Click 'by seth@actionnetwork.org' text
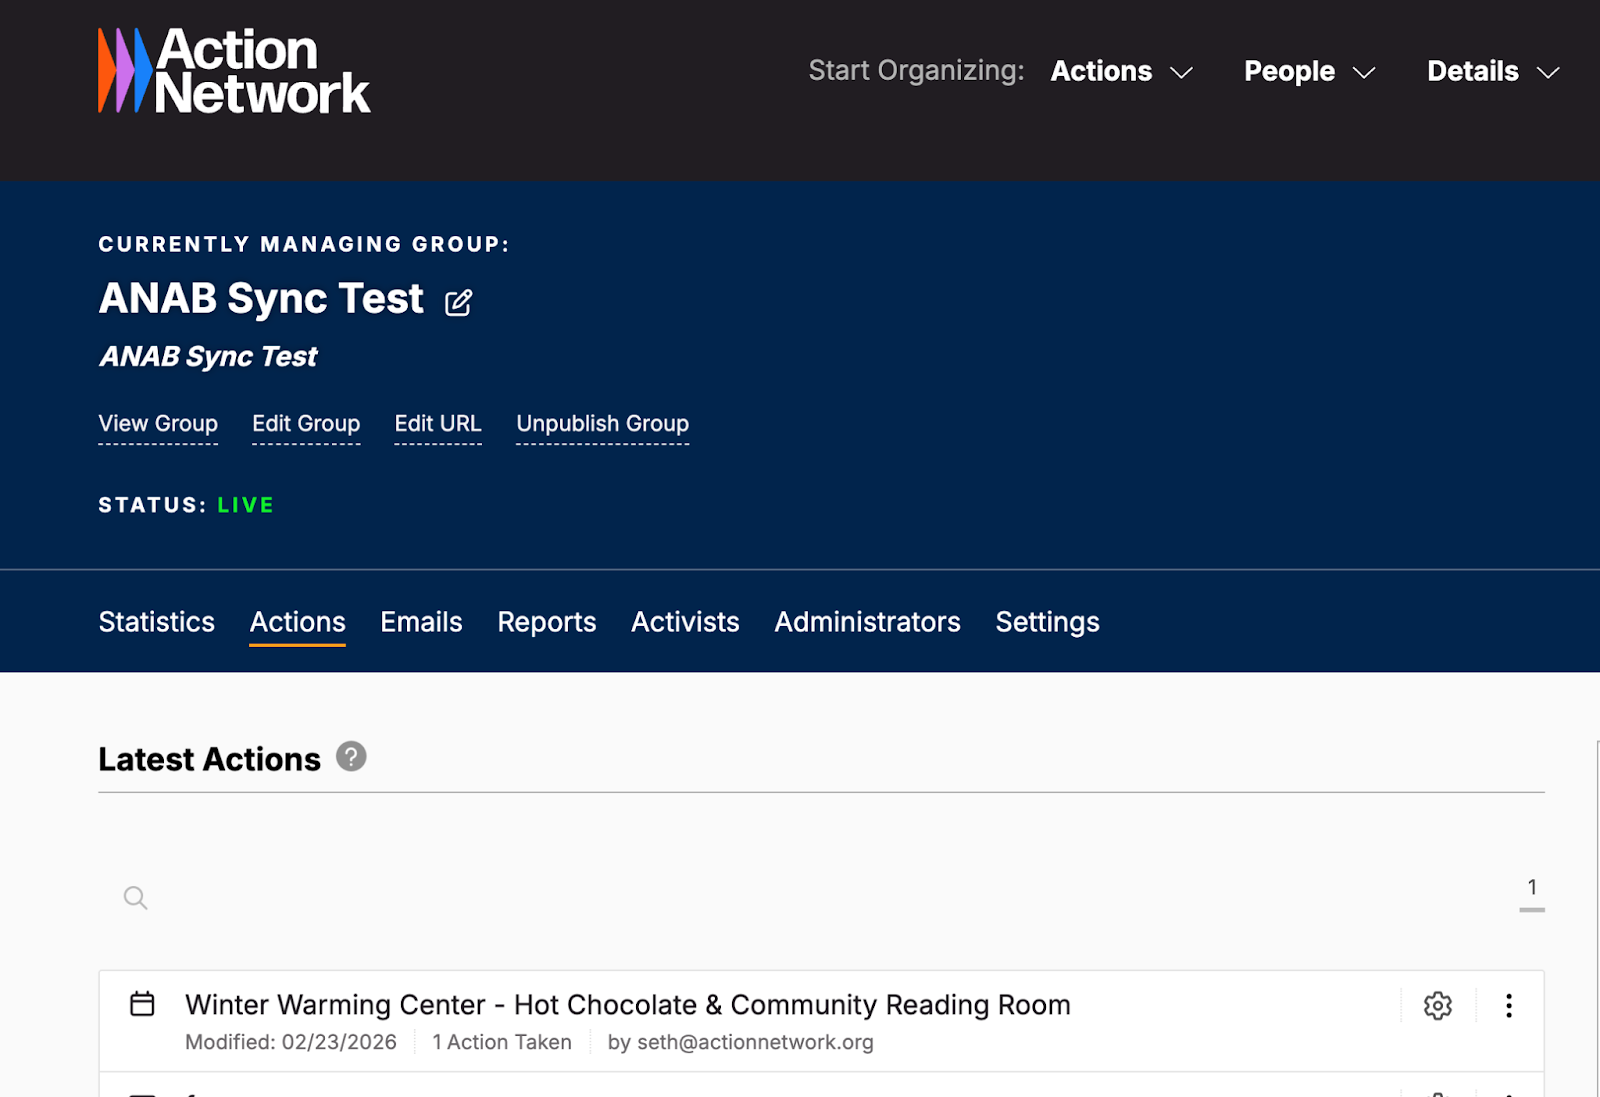Screen dimensions: 1600x1097 (740, 1042)
